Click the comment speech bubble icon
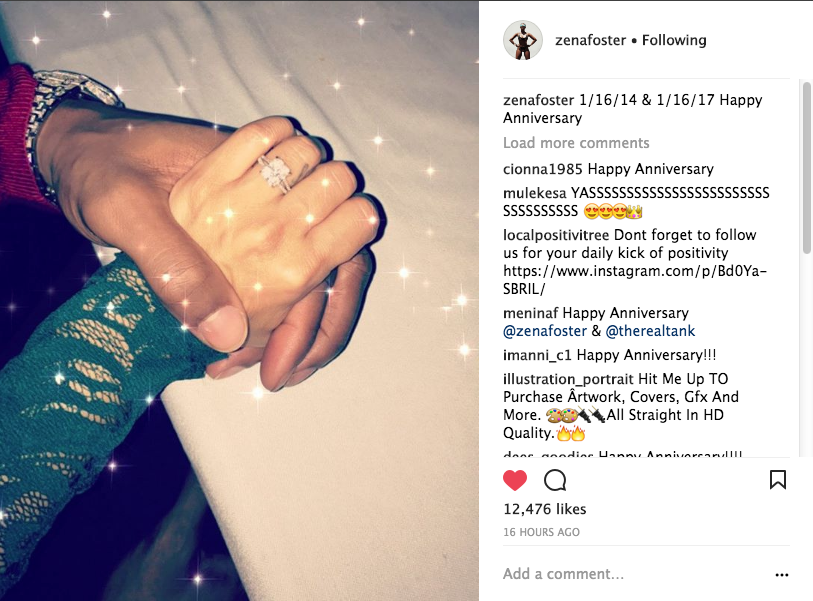813x601 pixels. (x=555, y=480)
